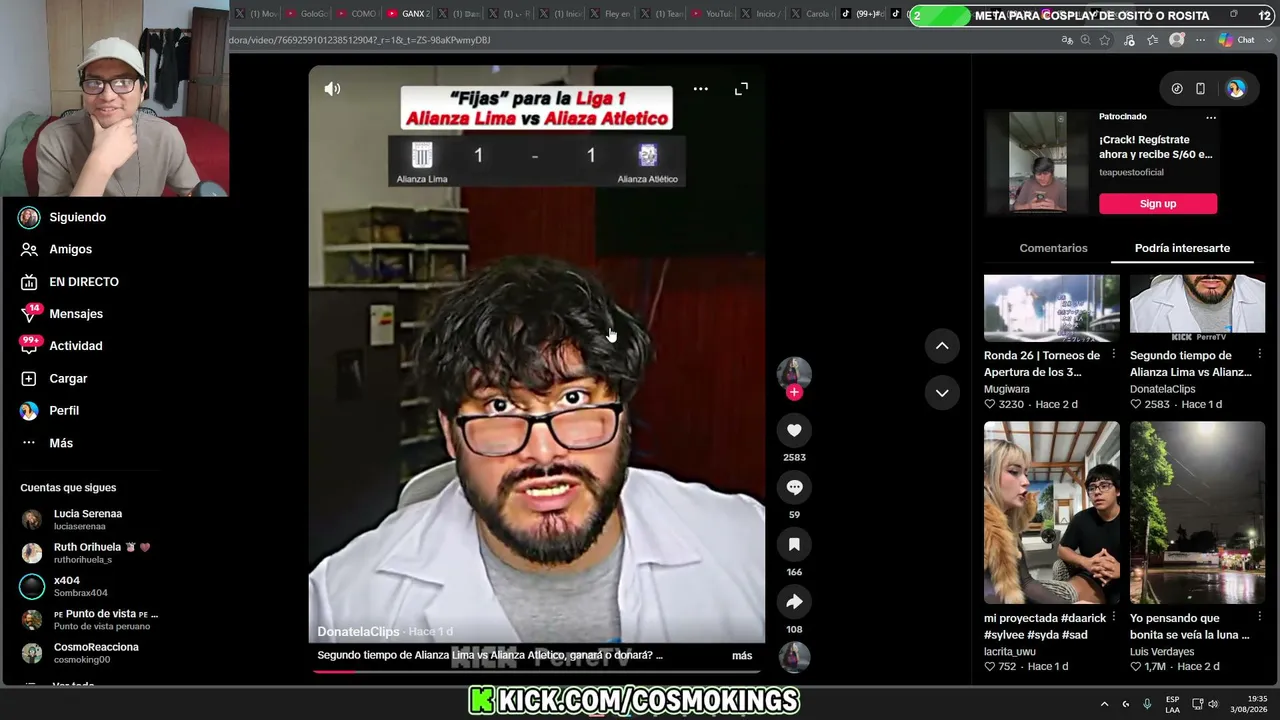Screen dimensions: 1280x720
Task: Open the volume control in system tray
Action: pos(1213,704)
